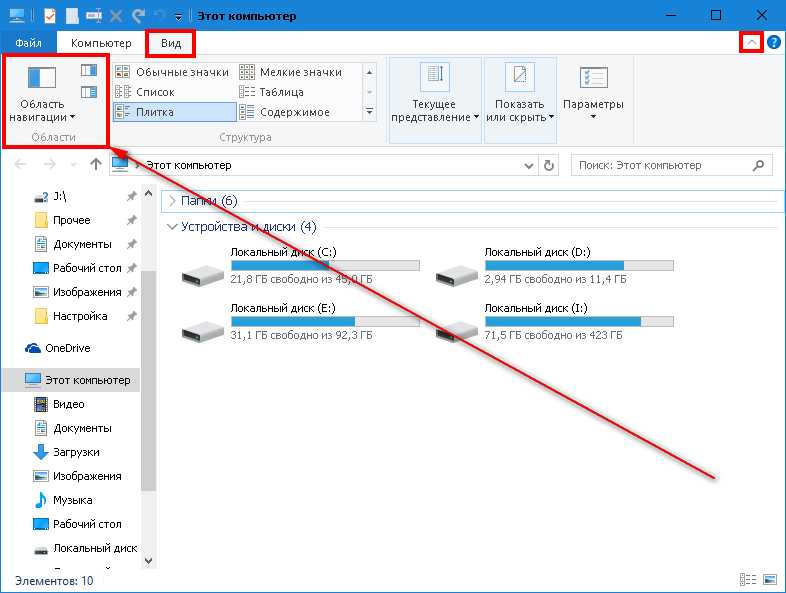The height and width of the screenshot is (593, 786).
Task: Open the Help question mark icon
Action: tap(773, 43)
